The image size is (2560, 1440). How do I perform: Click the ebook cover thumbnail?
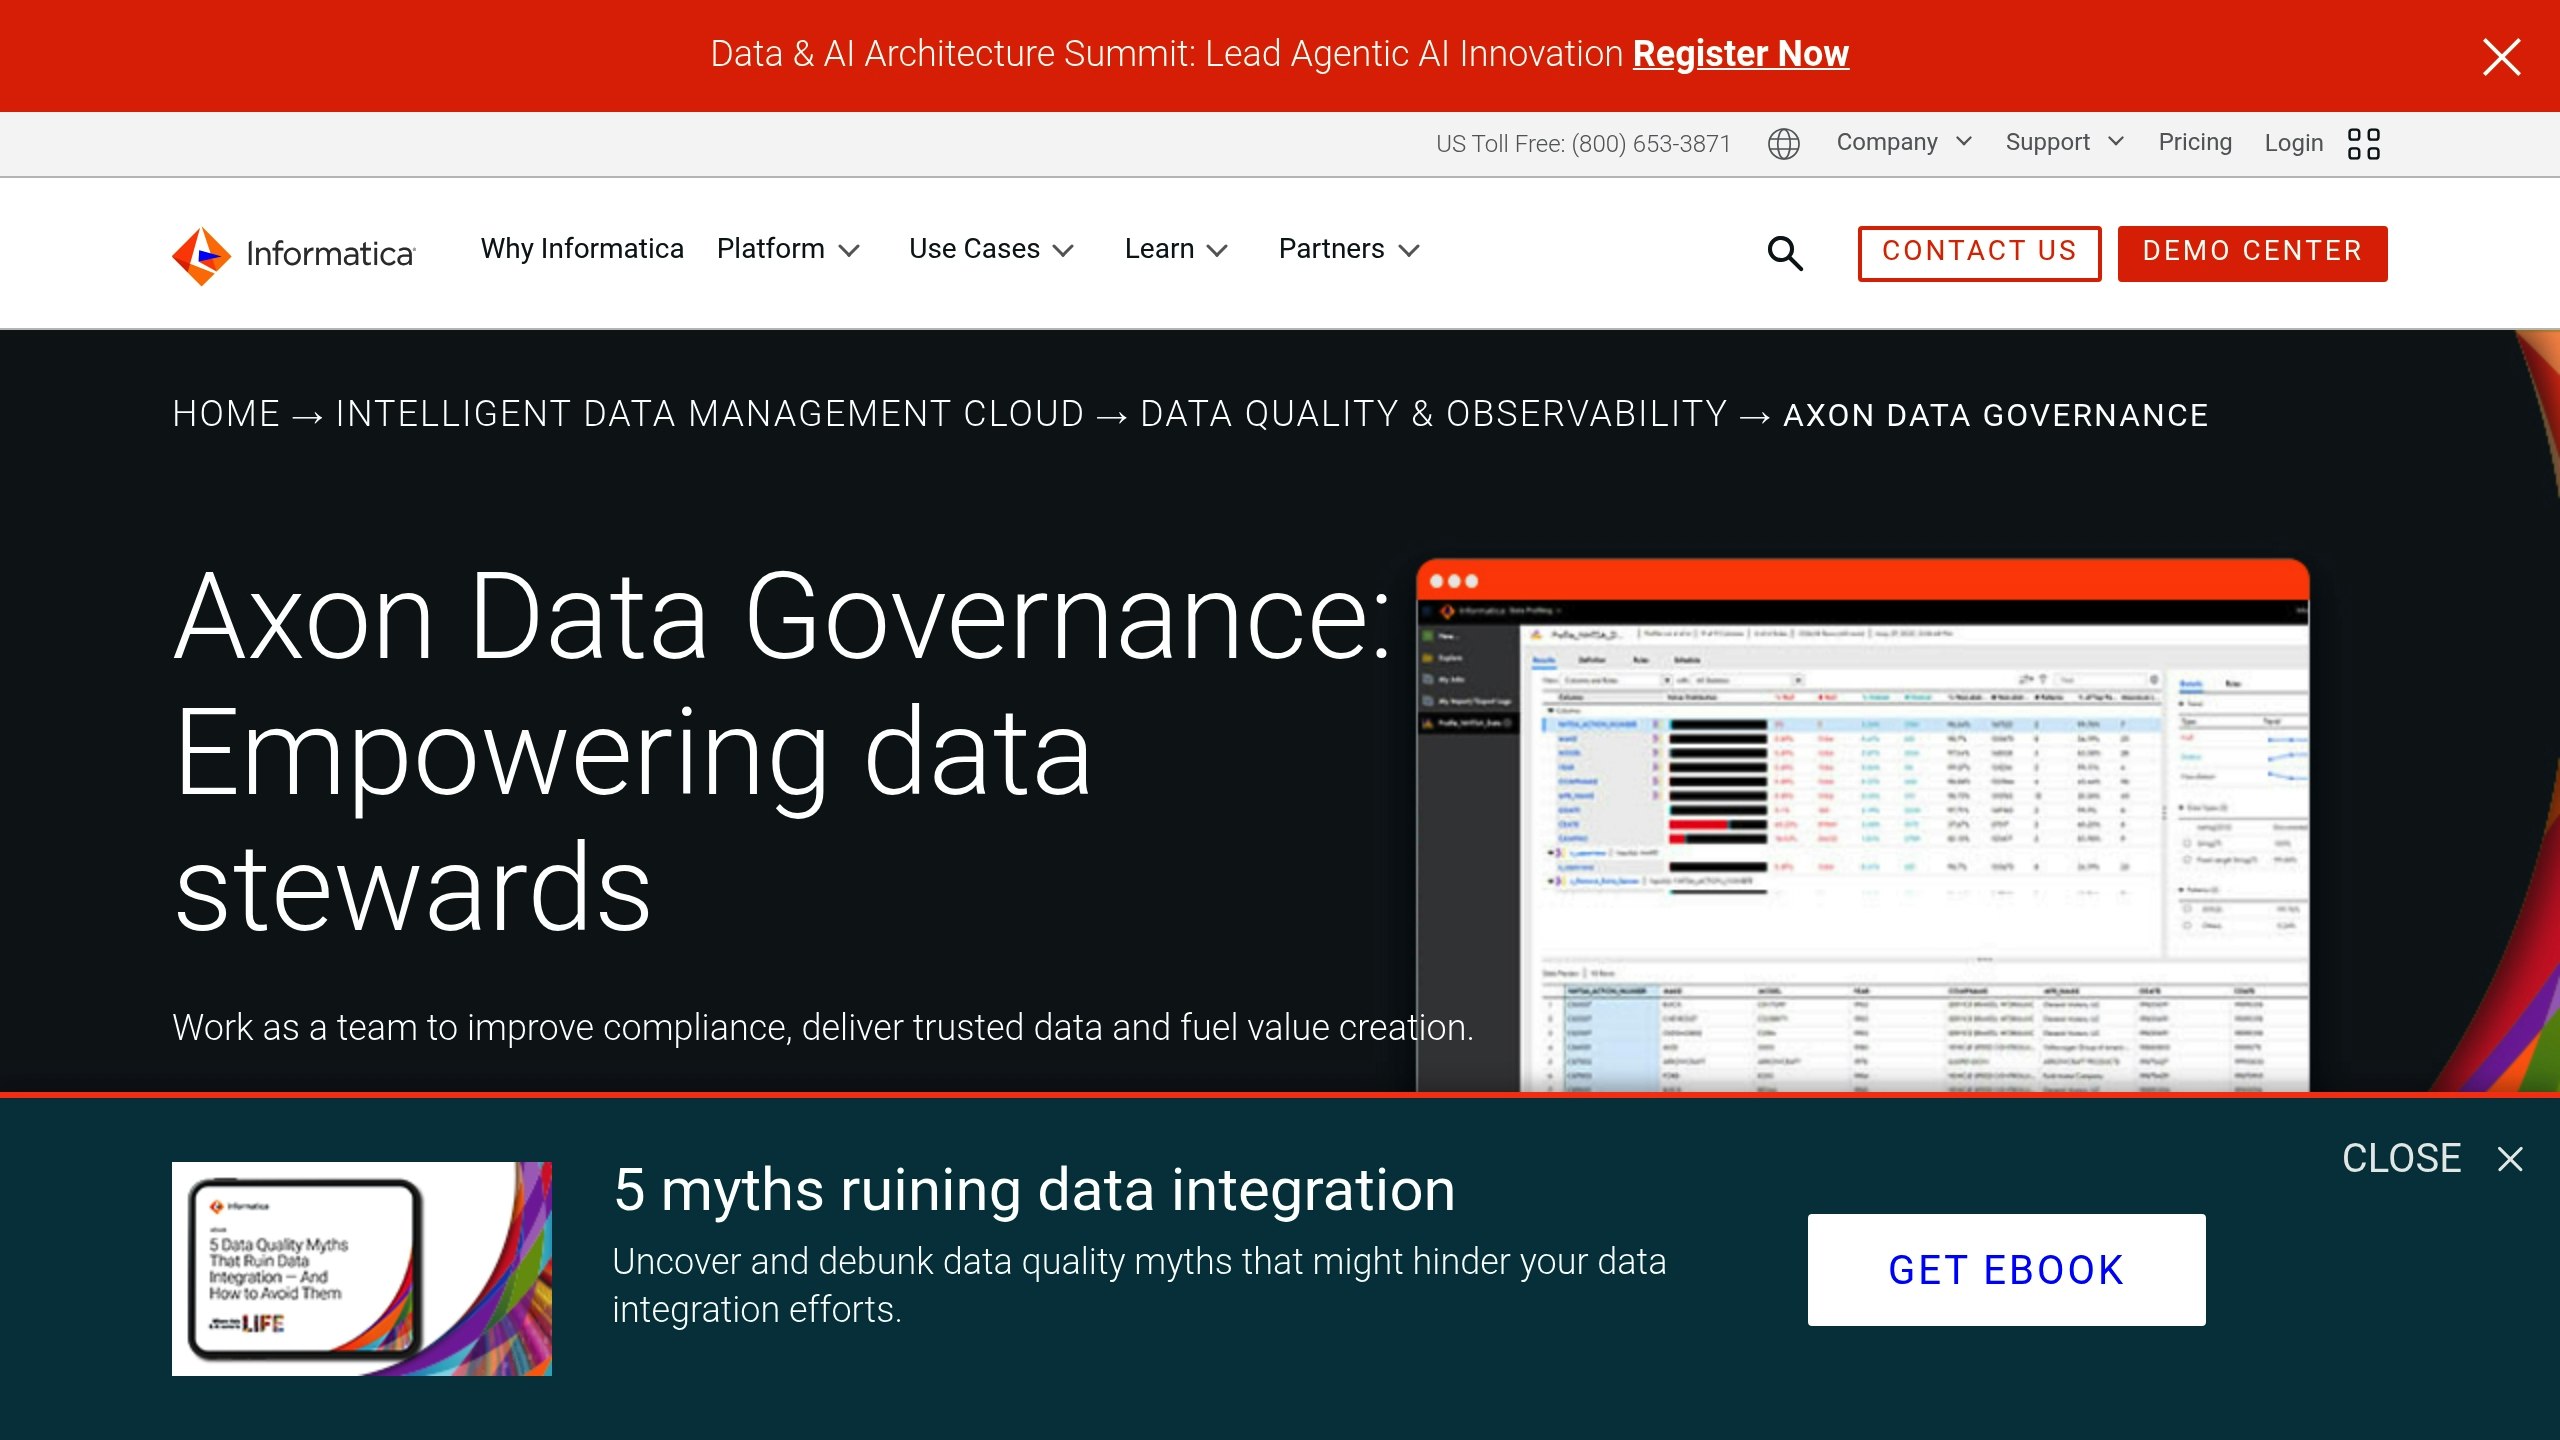pyautogui.click(x=361, y=1268)
